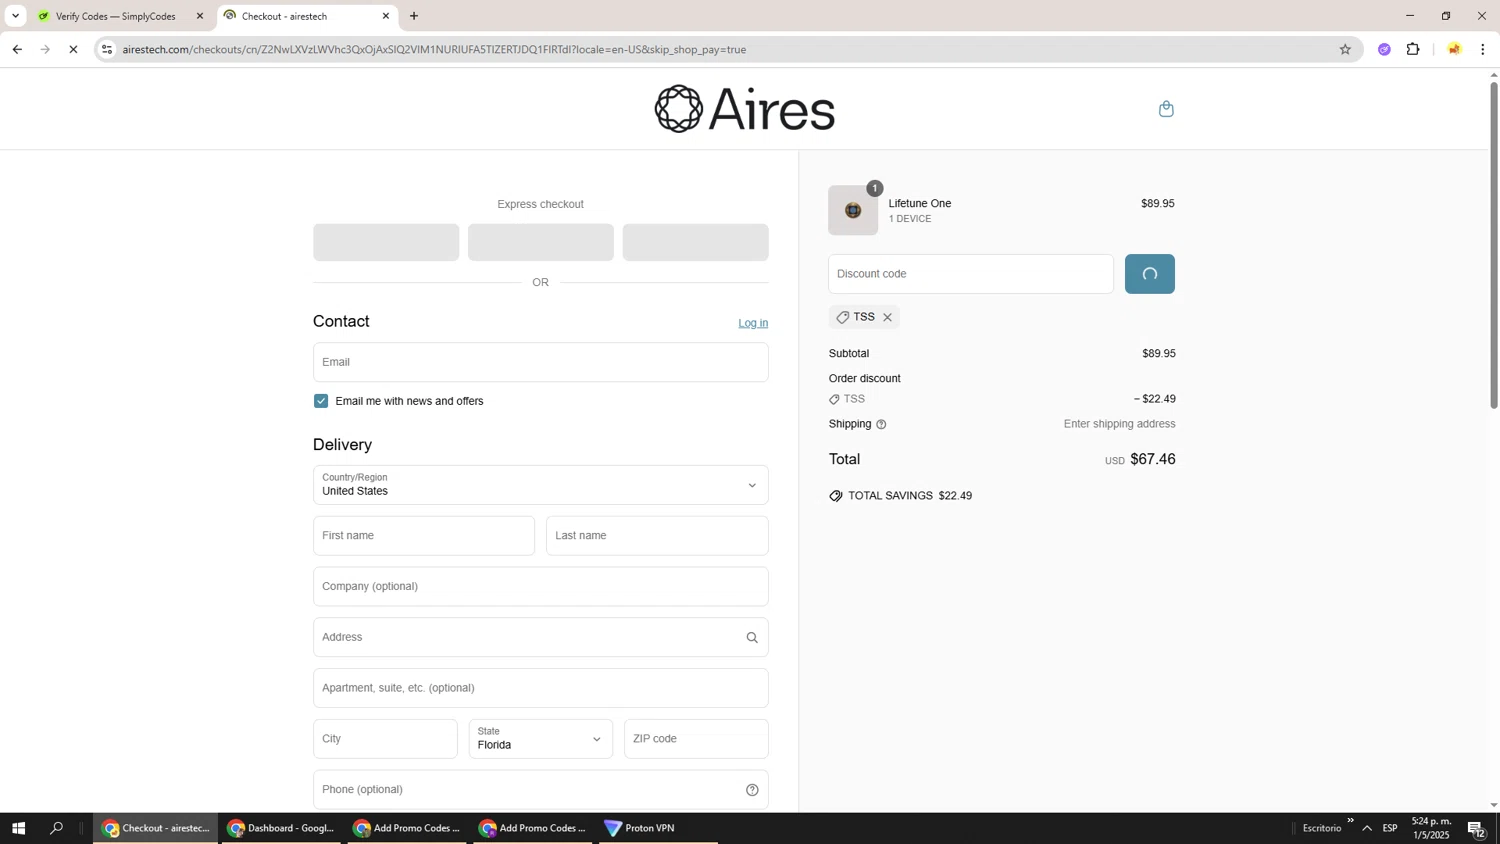Focus the Apartment, suite field

pos(540,688)
